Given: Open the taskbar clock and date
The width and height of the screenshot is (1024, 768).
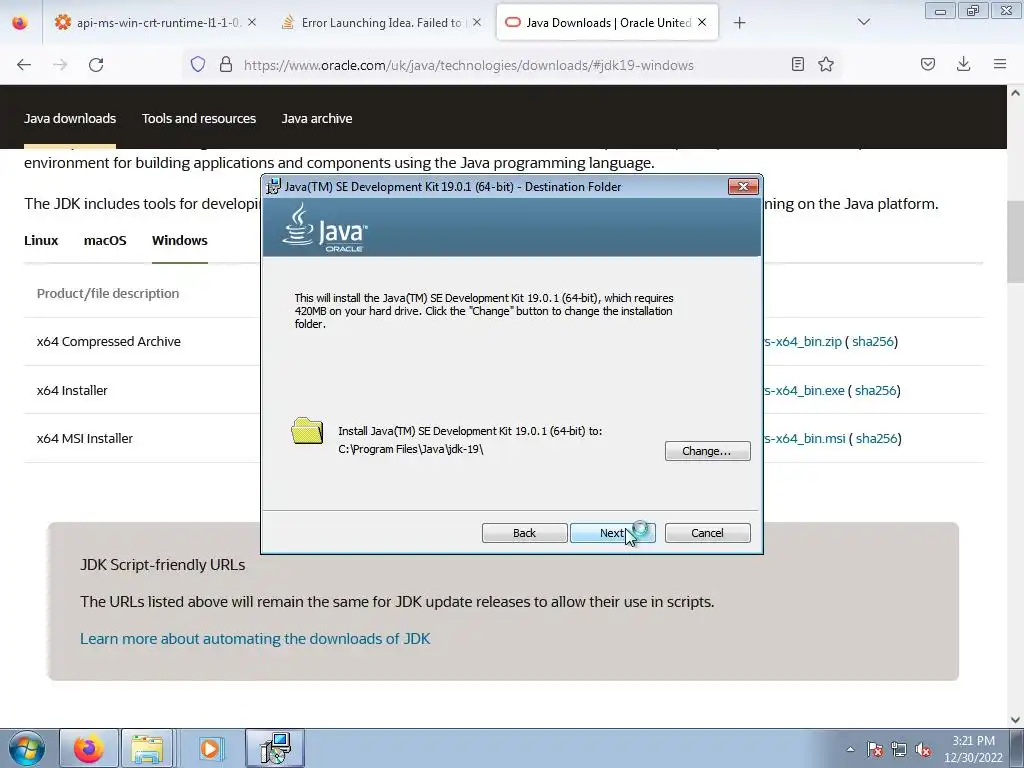Looking at the screenshot, I should 973,749.
